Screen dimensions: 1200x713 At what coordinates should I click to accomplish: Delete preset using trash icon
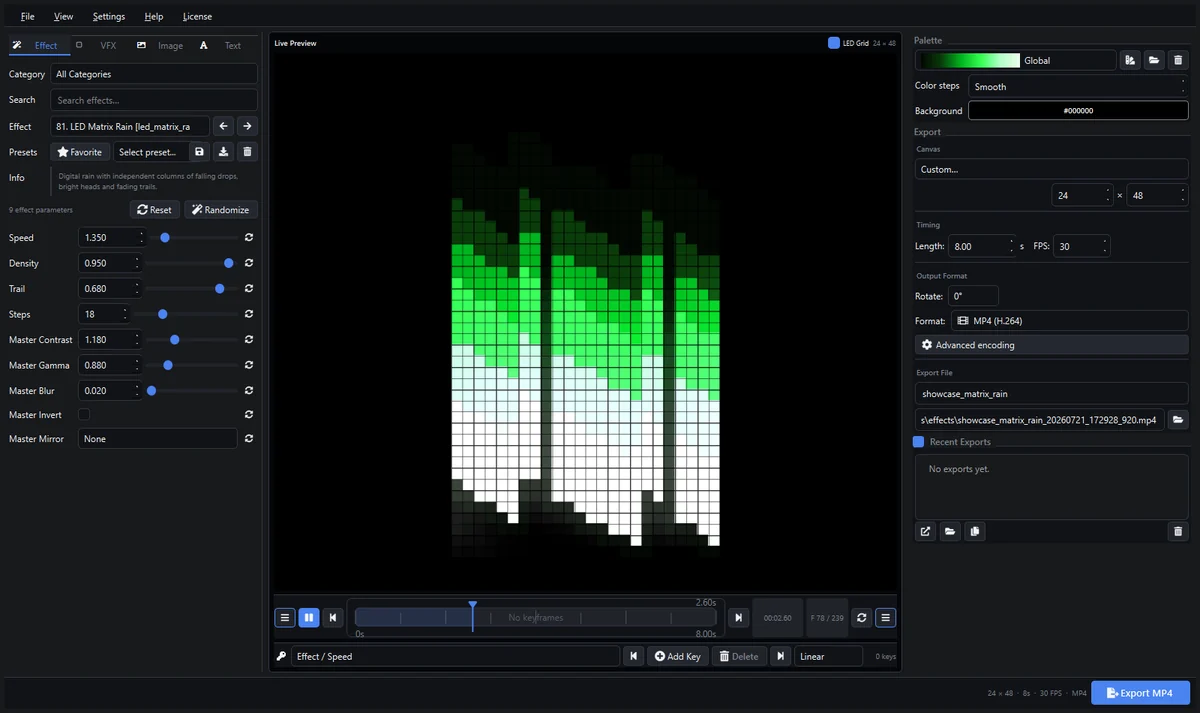click(248, 152)
